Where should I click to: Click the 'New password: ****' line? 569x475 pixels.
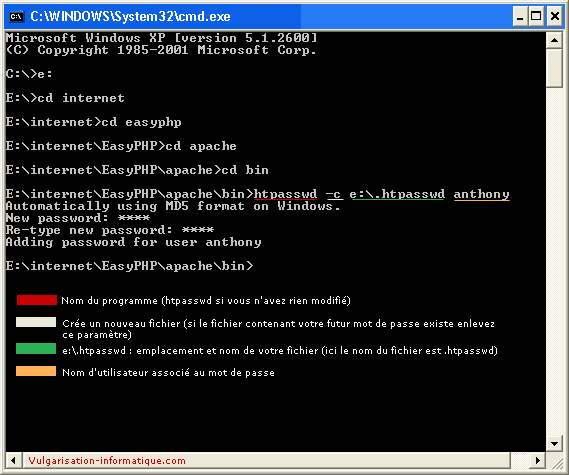78,218
